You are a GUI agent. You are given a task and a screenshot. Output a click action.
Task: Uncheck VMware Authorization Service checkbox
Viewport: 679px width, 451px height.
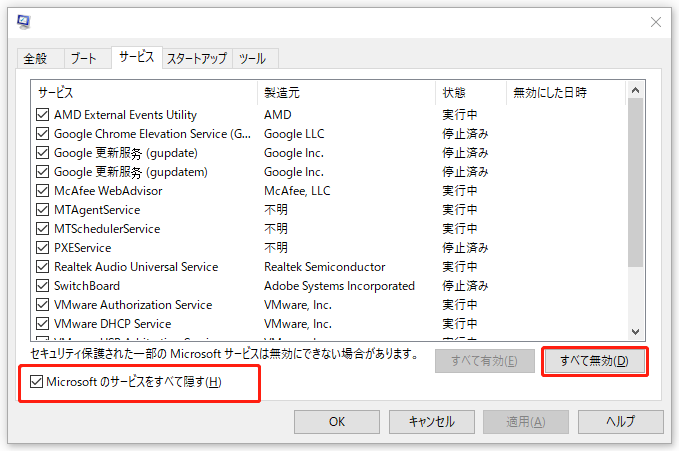click(x=42, y=305)
